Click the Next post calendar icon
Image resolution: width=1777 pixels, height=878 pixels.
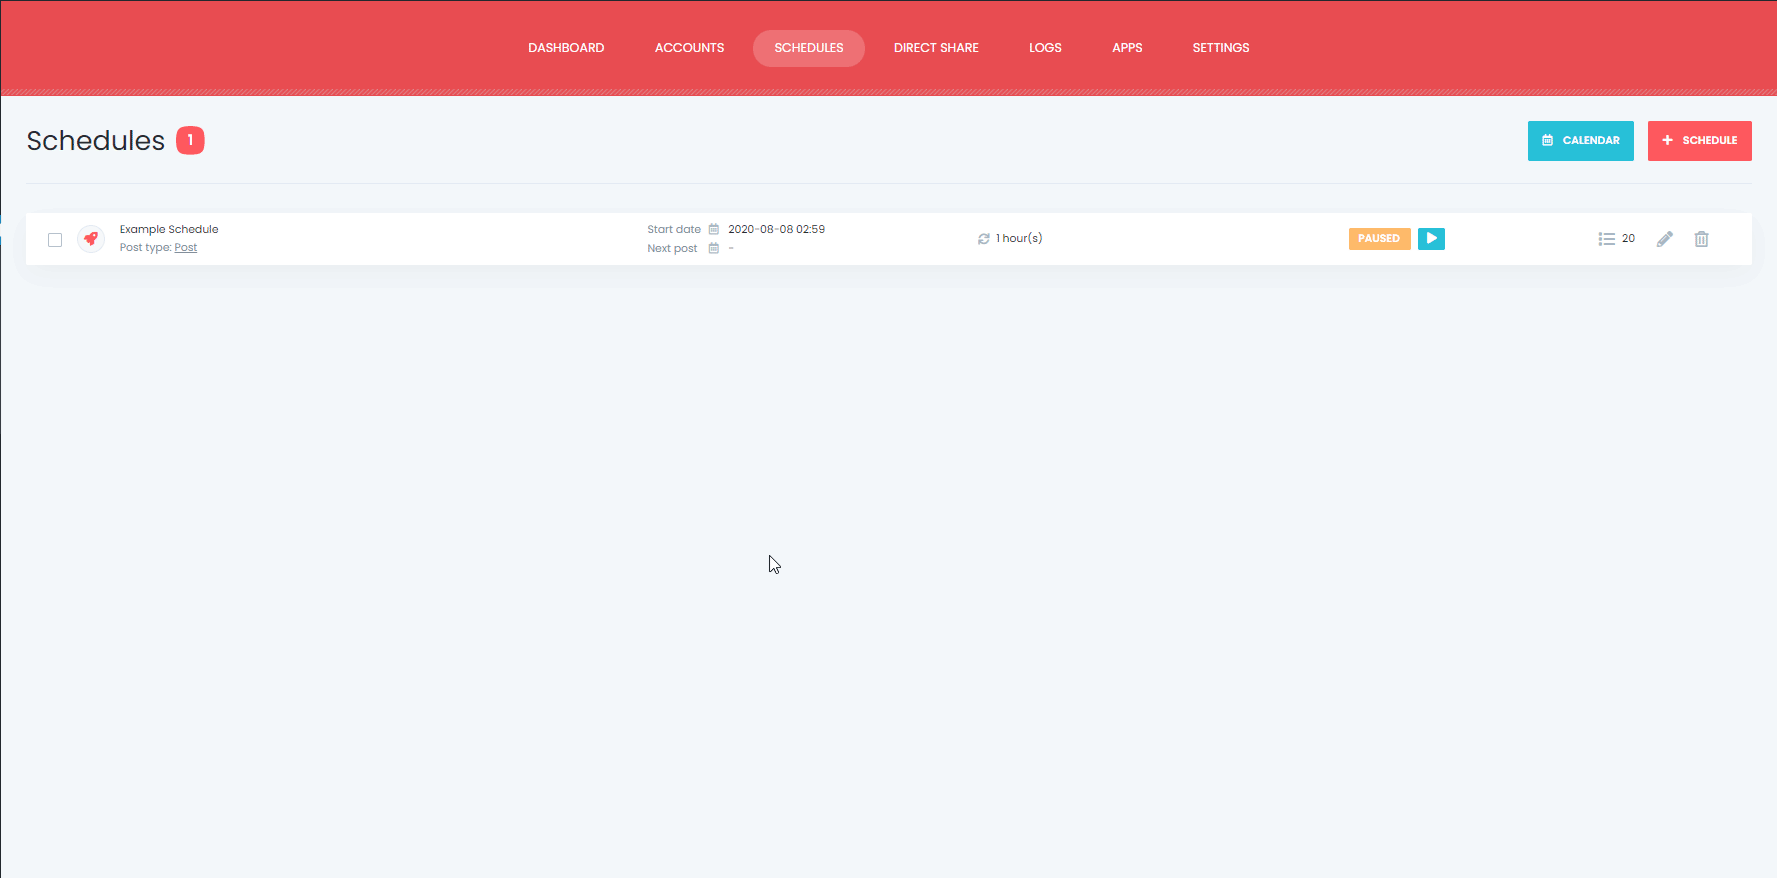click(714, 248)
